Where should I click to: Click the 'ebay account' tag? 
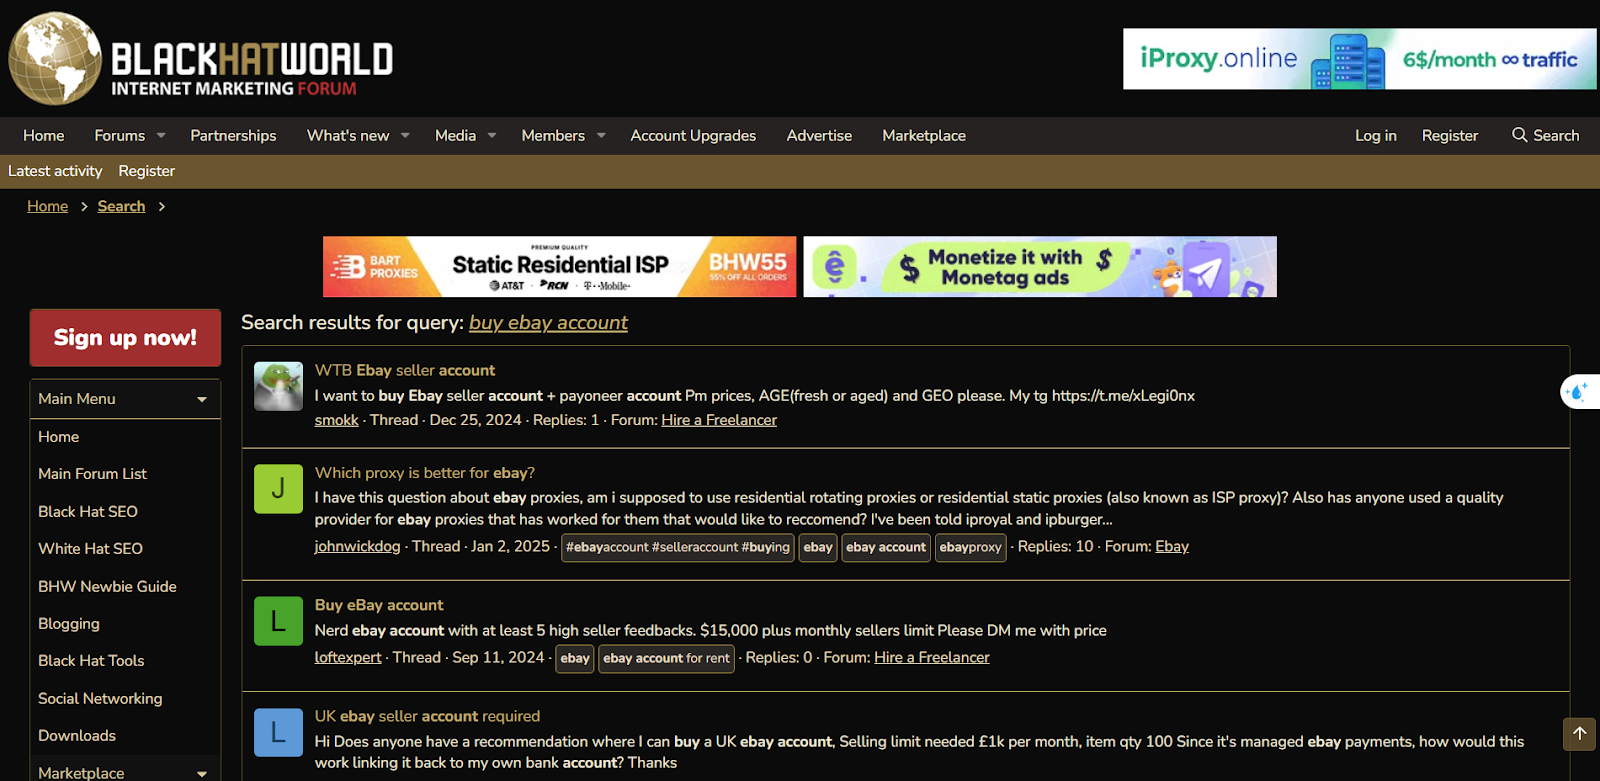(x=886, y=547)
